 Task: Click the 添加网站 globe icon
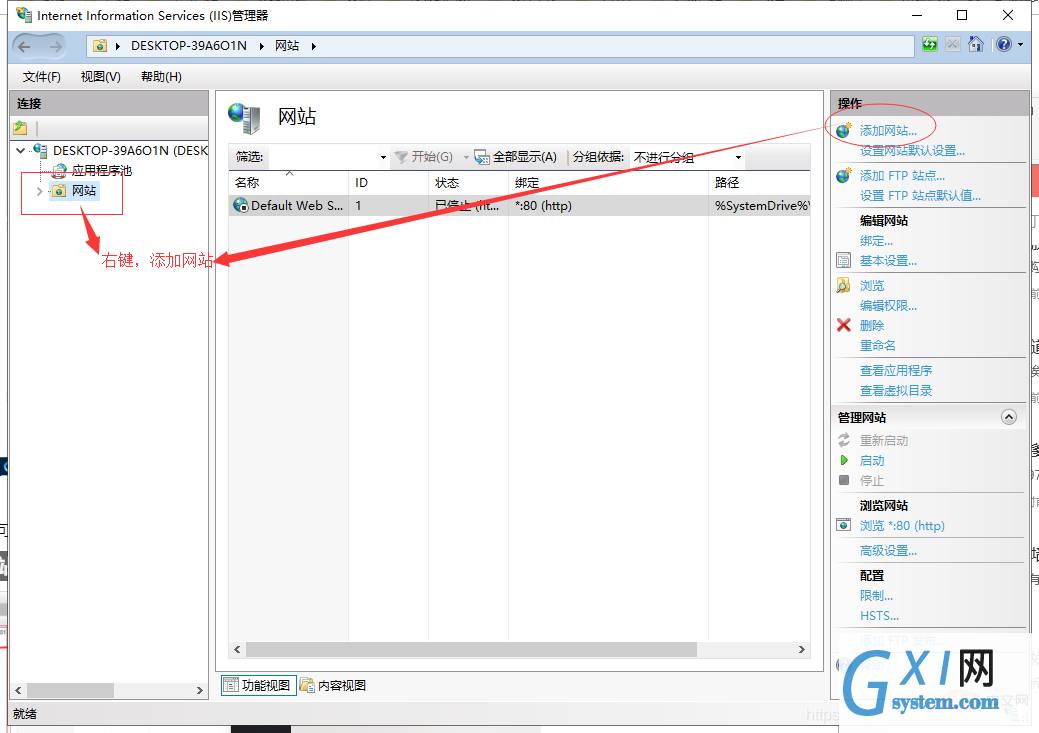click(x=844, y=131)
